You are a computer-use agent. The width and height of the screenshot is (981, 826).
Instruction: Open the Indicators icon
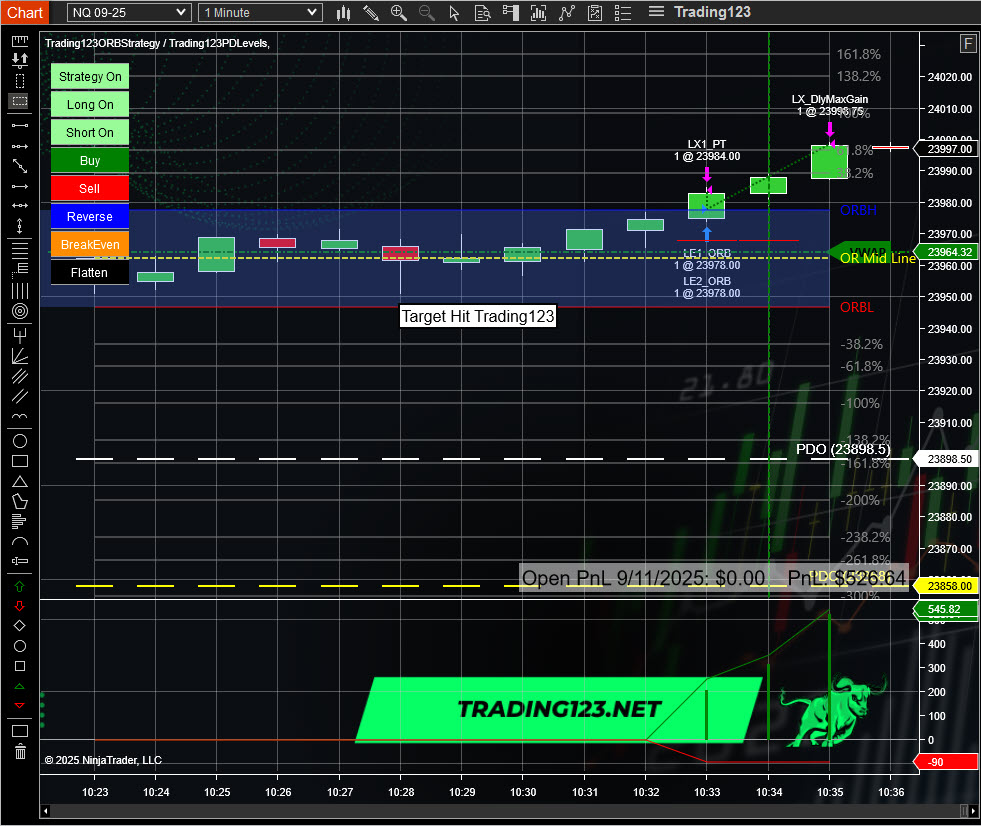[x=566, y=13]
